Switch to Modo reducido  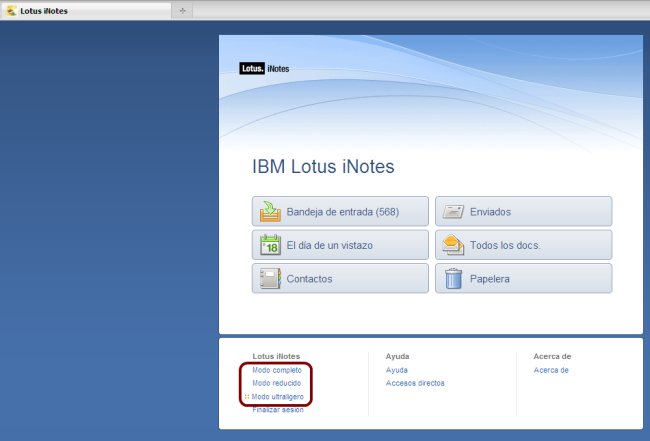(276, 383)
